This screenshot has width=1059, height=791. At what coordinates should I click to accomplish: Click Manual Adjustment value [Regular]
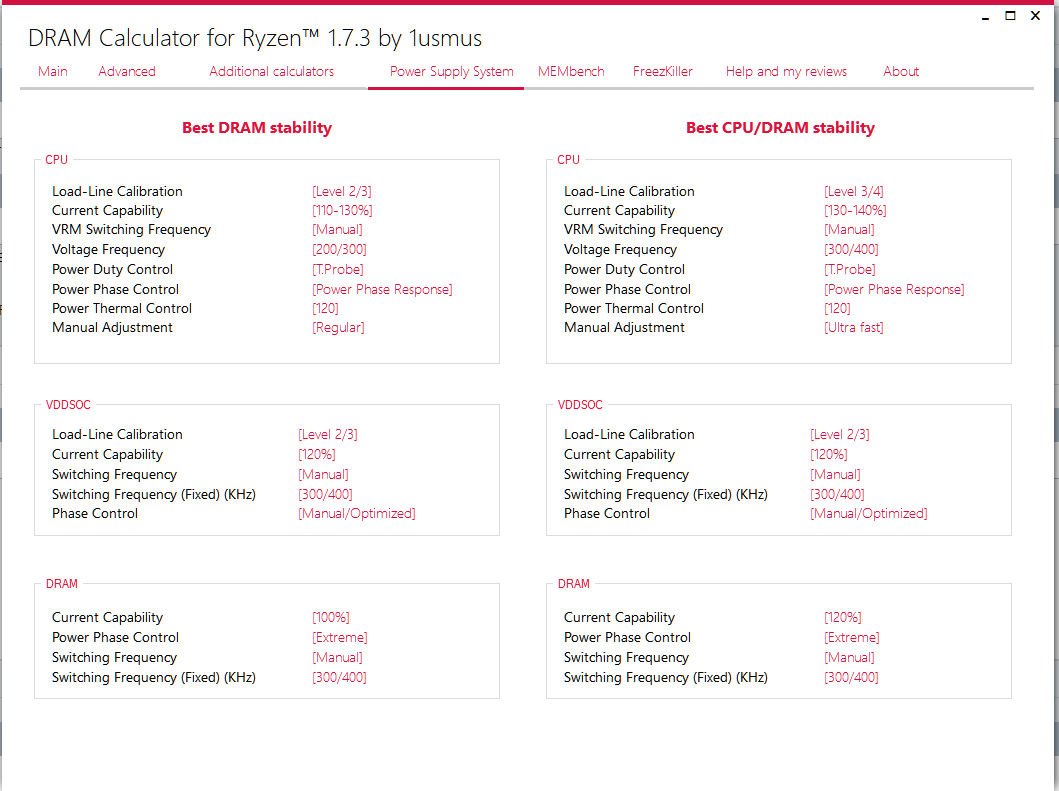tap(338, 328)
